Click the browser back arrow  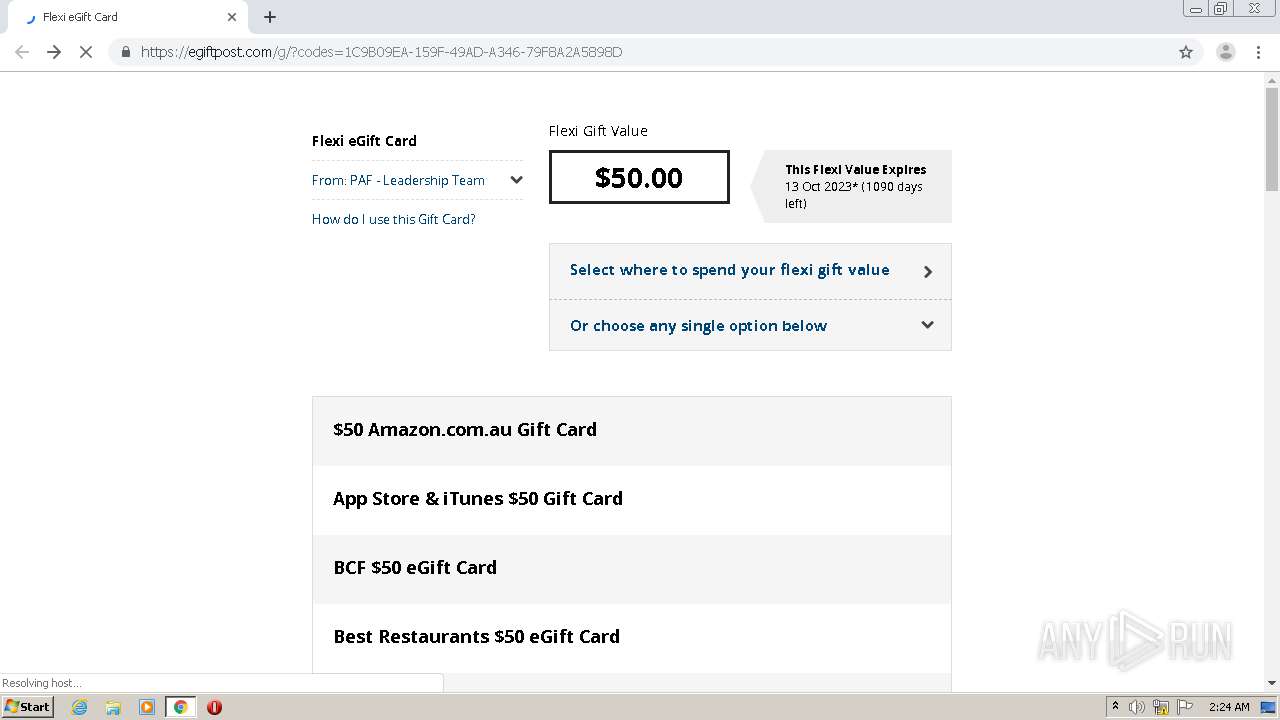(x=22, y=52)
